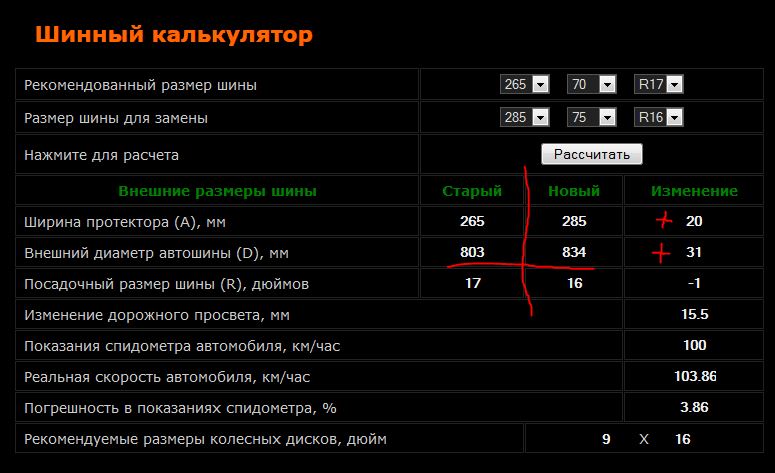775x473 pixels.
Task: Click the Старый column header
Action: click(472, 191)
